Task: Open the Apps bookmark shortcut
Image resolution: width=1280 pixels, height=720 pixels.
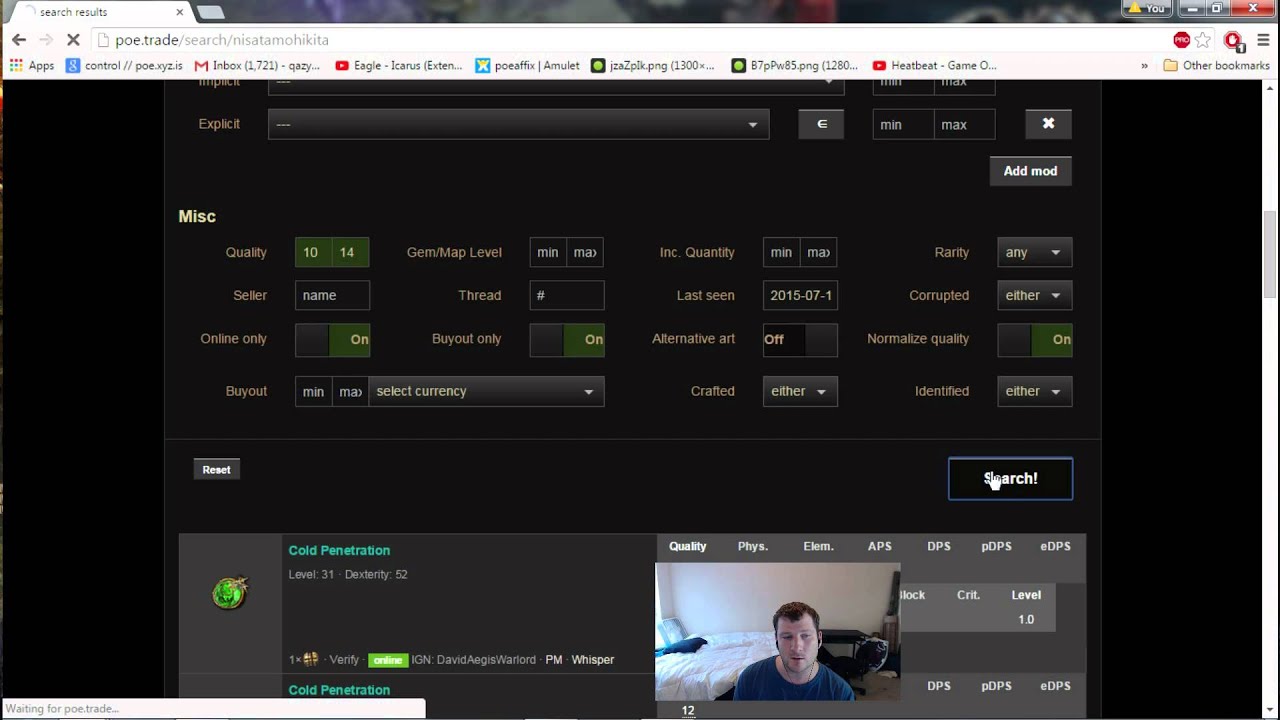Action: click(32, 65)
